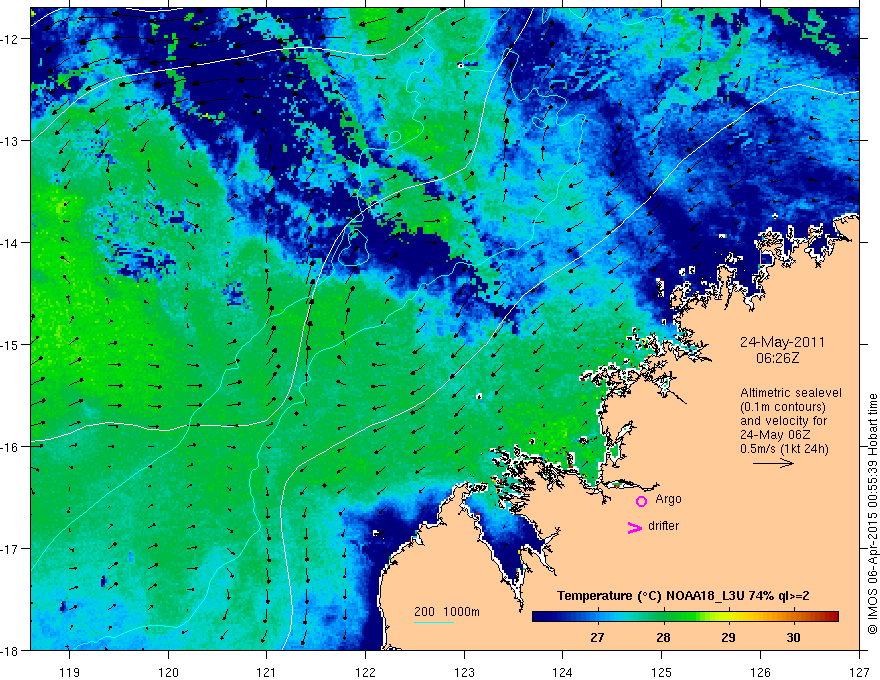Click the color bar tick label 30
The image size is (880, 680).
point(793,638)
